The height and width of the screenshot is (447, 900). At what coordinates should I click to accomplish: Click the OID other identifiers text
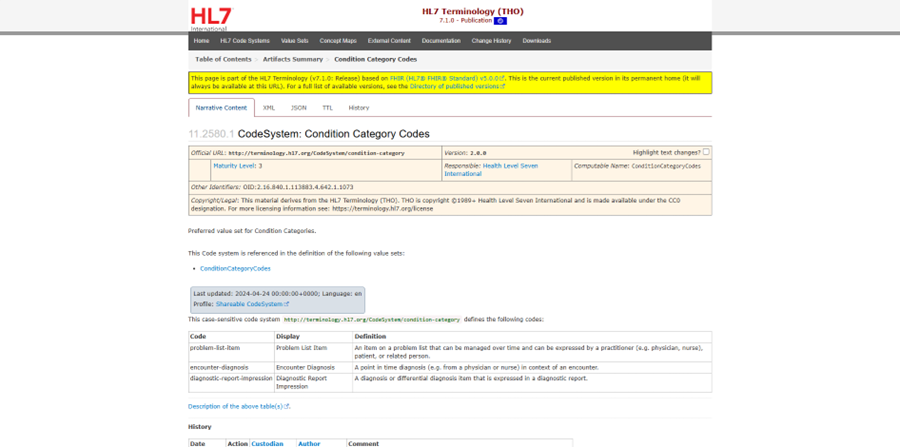click(298, 187)
